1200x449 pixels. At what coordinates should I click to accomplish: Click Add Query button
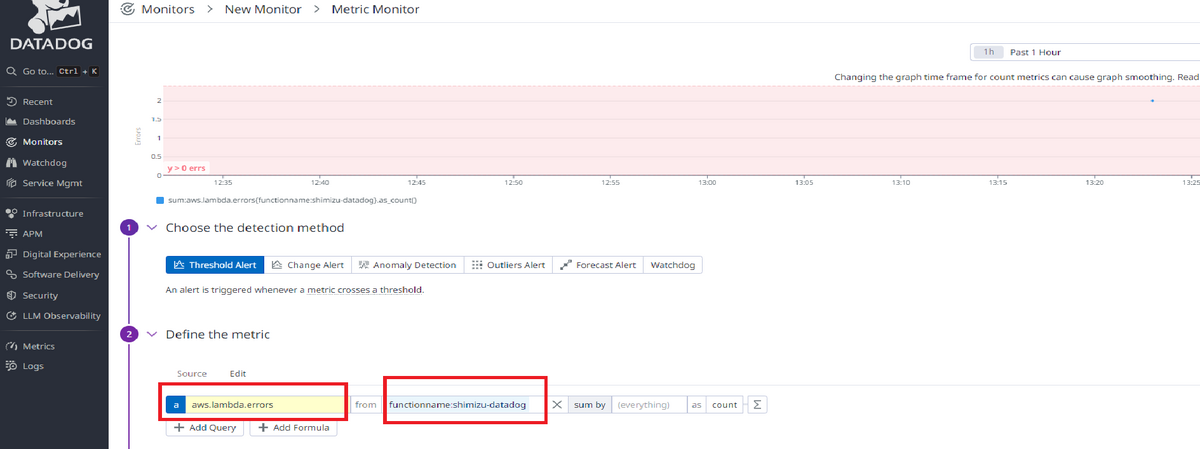206,427
